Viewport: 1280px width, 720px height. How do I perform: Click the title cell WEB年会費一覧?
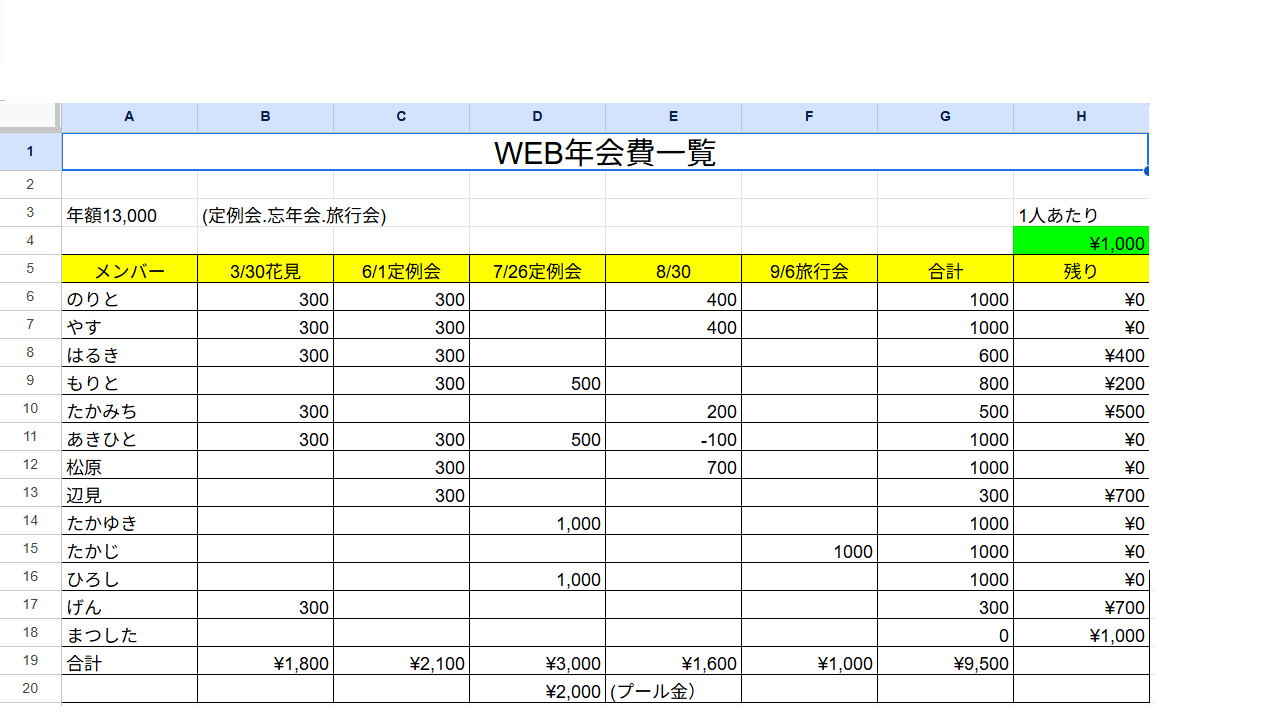605,153
